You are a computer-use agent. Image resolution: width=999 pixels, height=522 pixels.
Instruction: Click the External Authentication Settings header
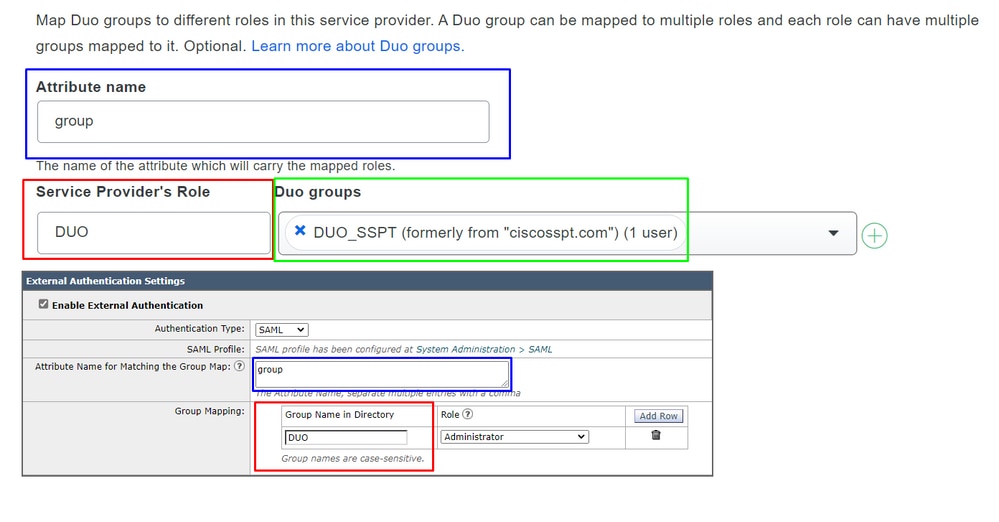point(367,281)
